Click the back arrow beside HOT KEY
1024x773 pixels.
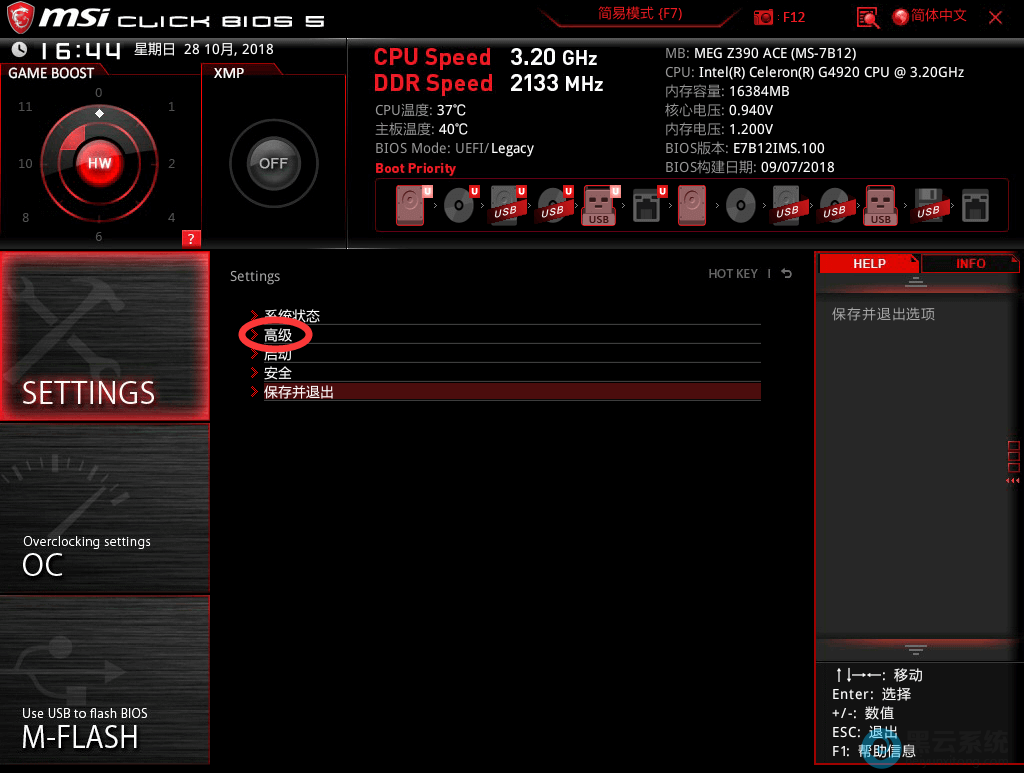click(x=787, y=274)
